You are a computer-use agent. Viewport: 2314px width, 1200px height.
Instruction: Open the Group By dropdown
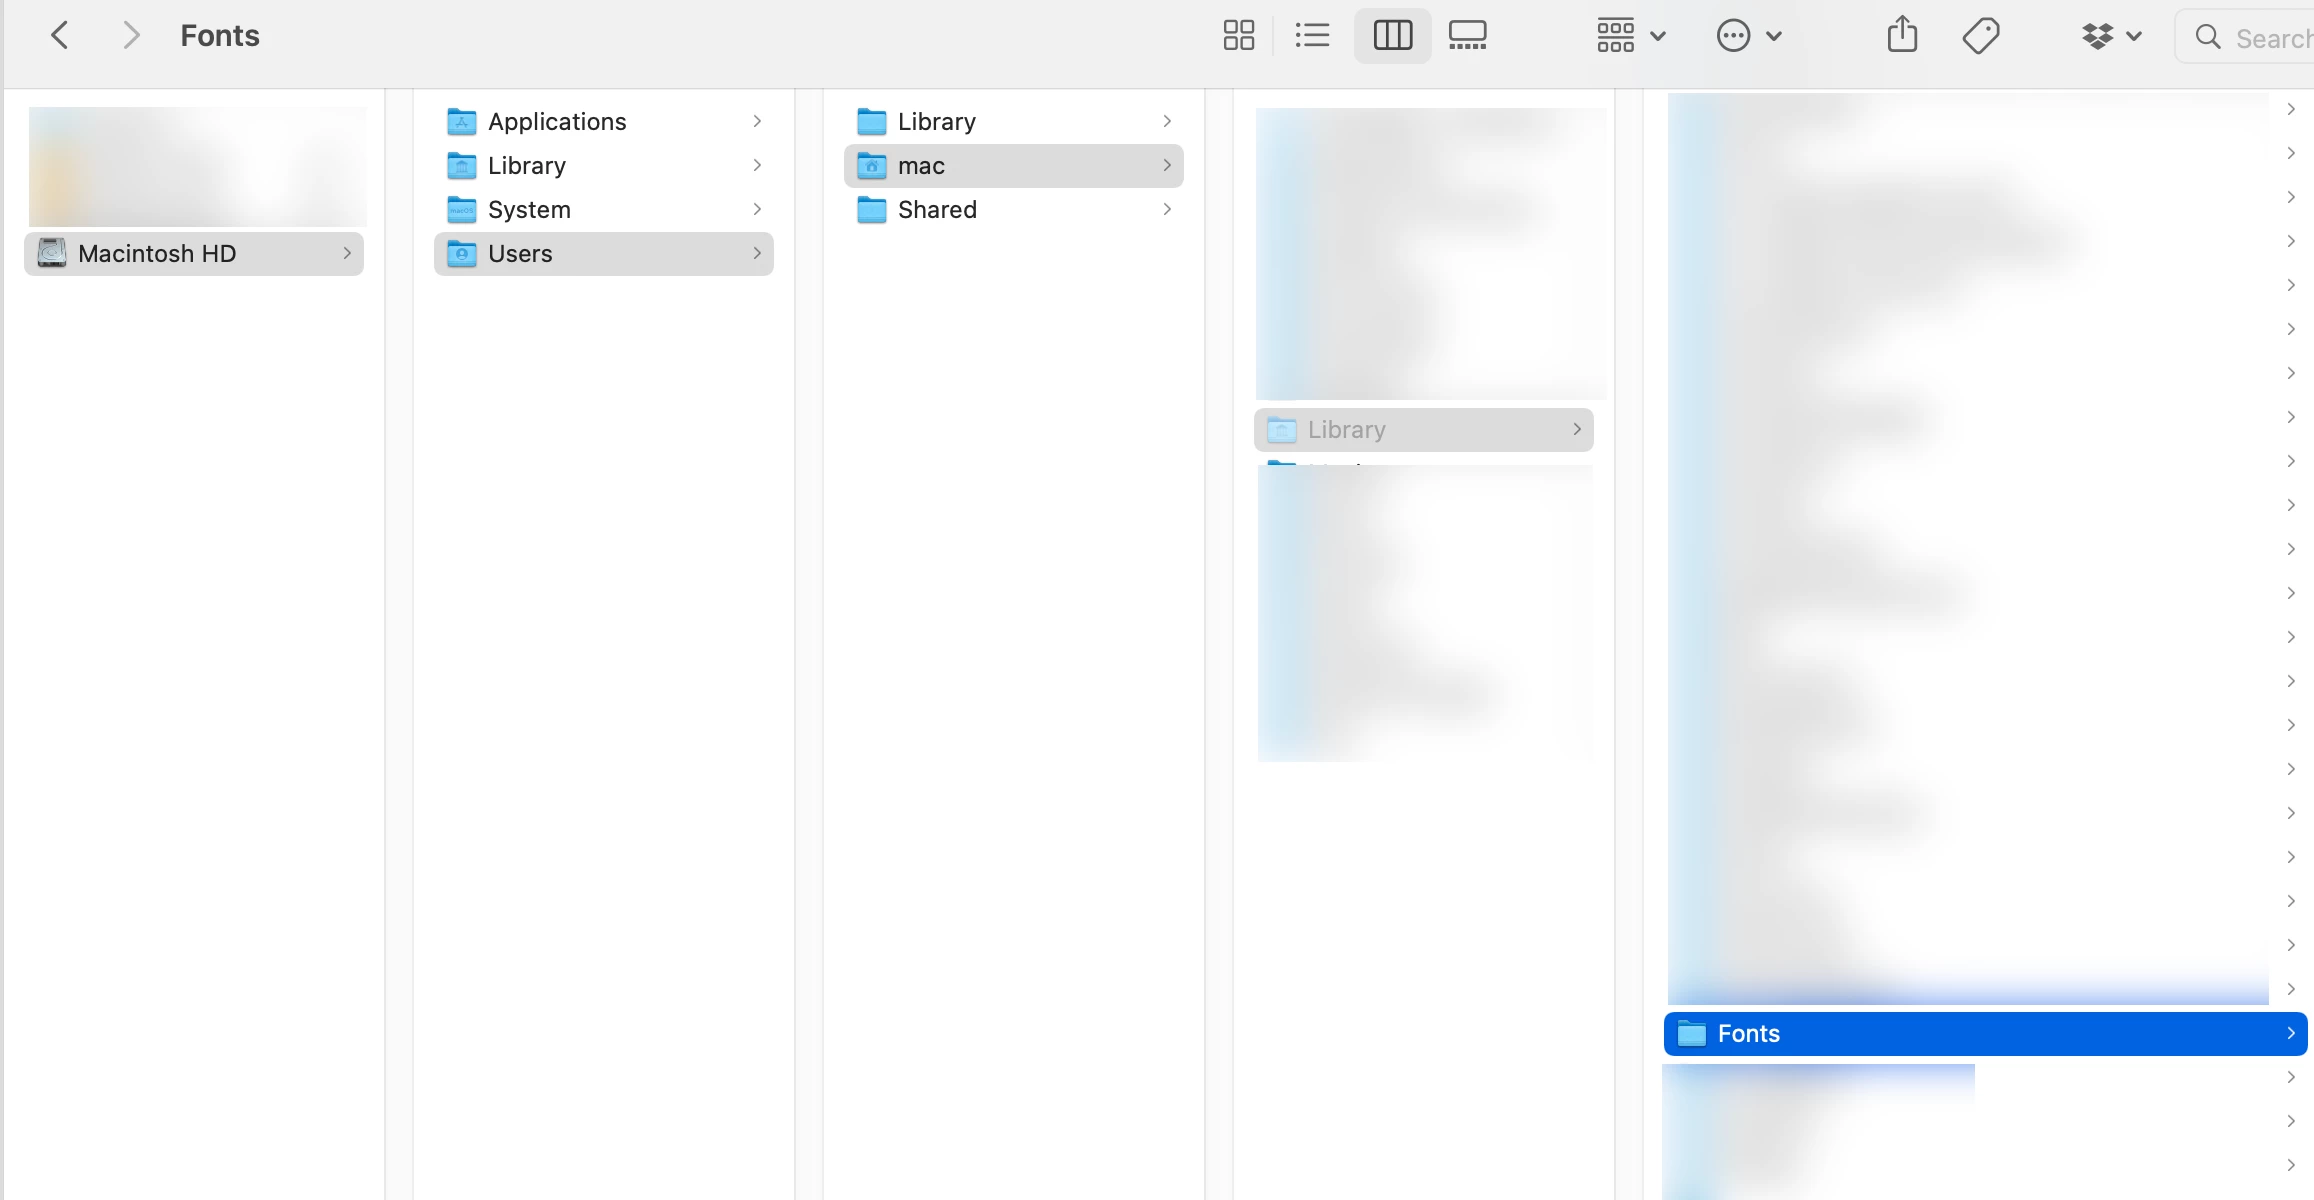tap(1630, 36)
